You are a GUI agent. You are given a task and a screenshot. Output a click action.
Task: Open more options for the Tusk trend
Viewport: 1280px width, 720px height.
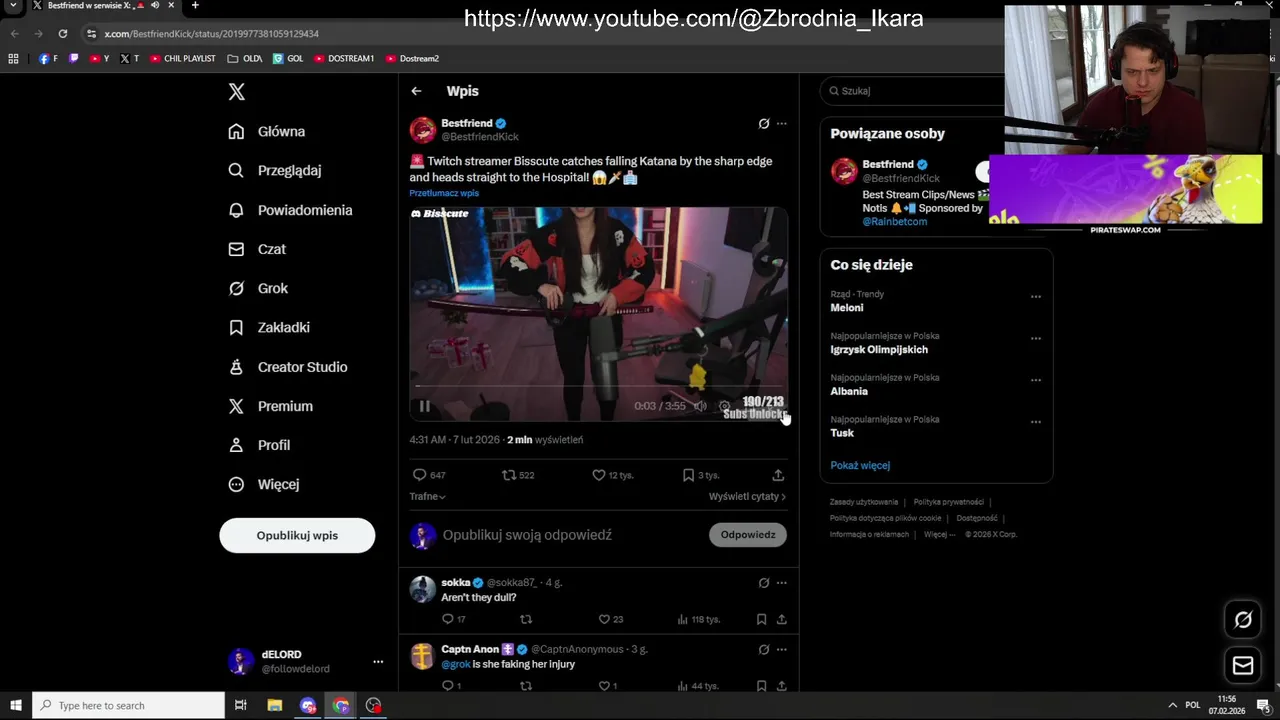click(1036, 422)
